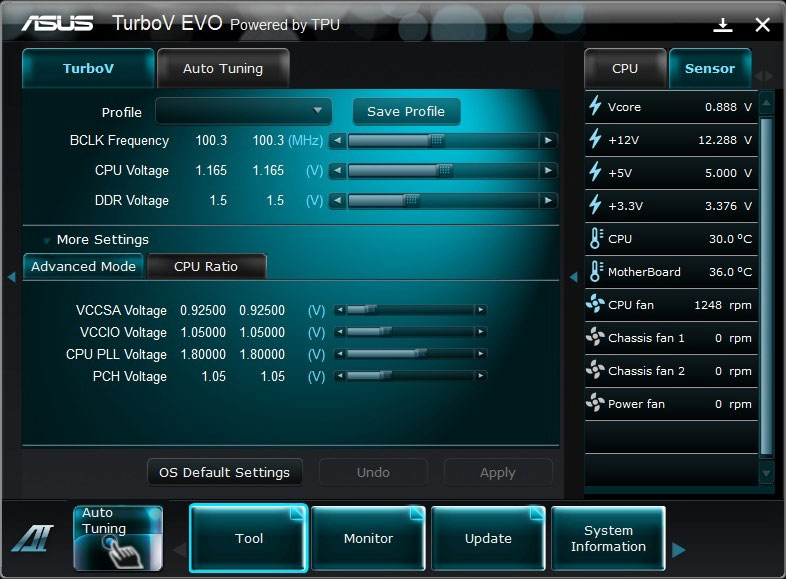Click the AI Suite logo icon
786x579 pixels.
33,538
